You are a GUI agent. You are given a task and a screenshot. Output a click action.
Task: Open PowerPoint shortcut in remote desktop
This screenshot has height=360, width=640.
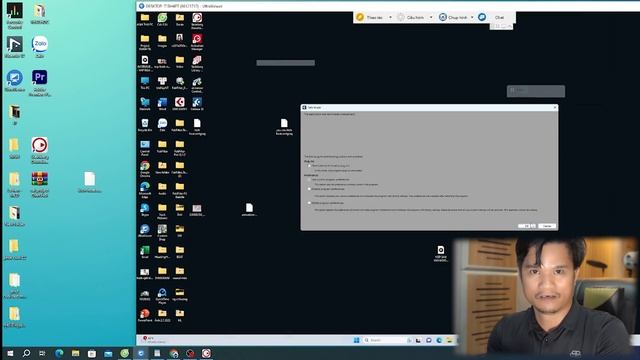[x=145, y=313]
